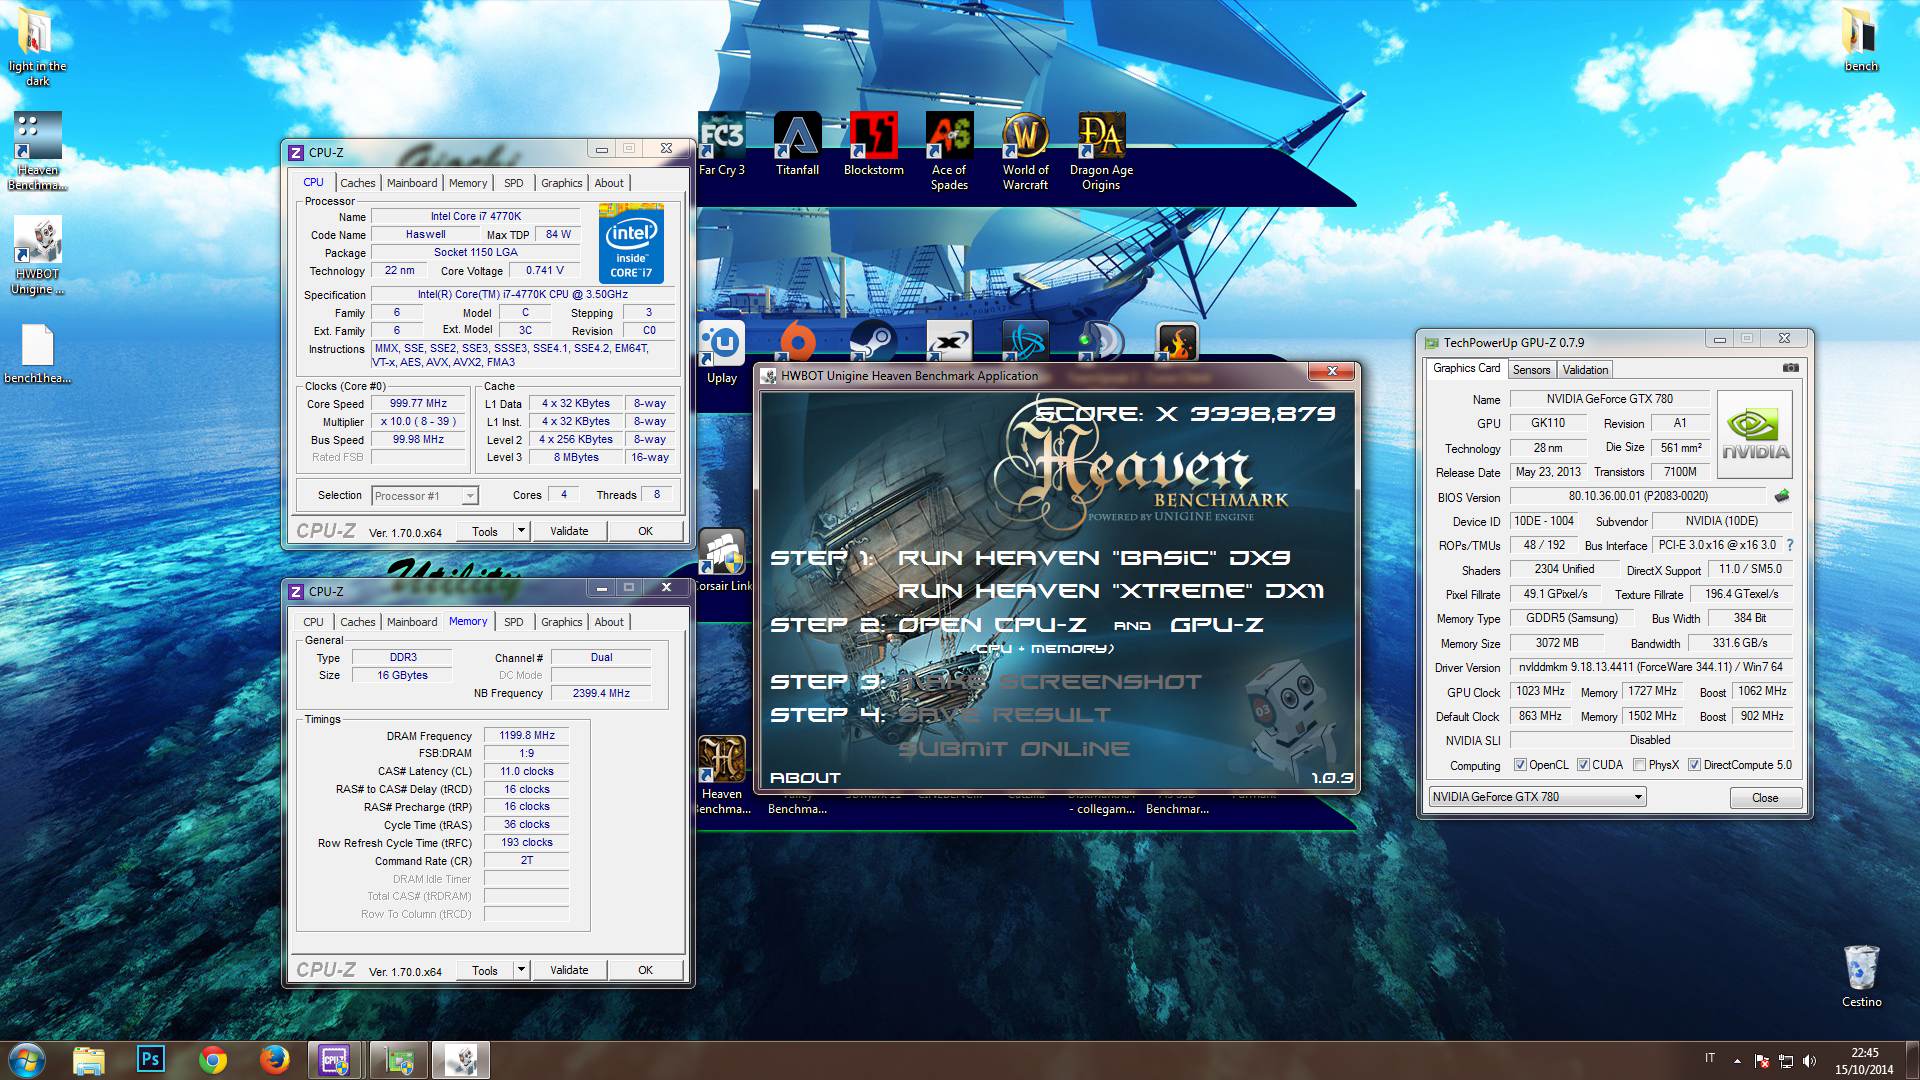Launch the Titanfall desktop shortcut

click(797, 144)
